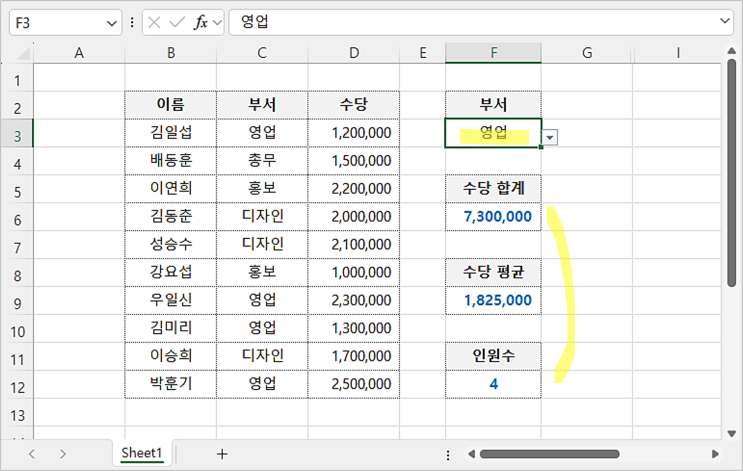743x471 pixels.
Task: Expand the formula bar chevron
Action: 725,21
